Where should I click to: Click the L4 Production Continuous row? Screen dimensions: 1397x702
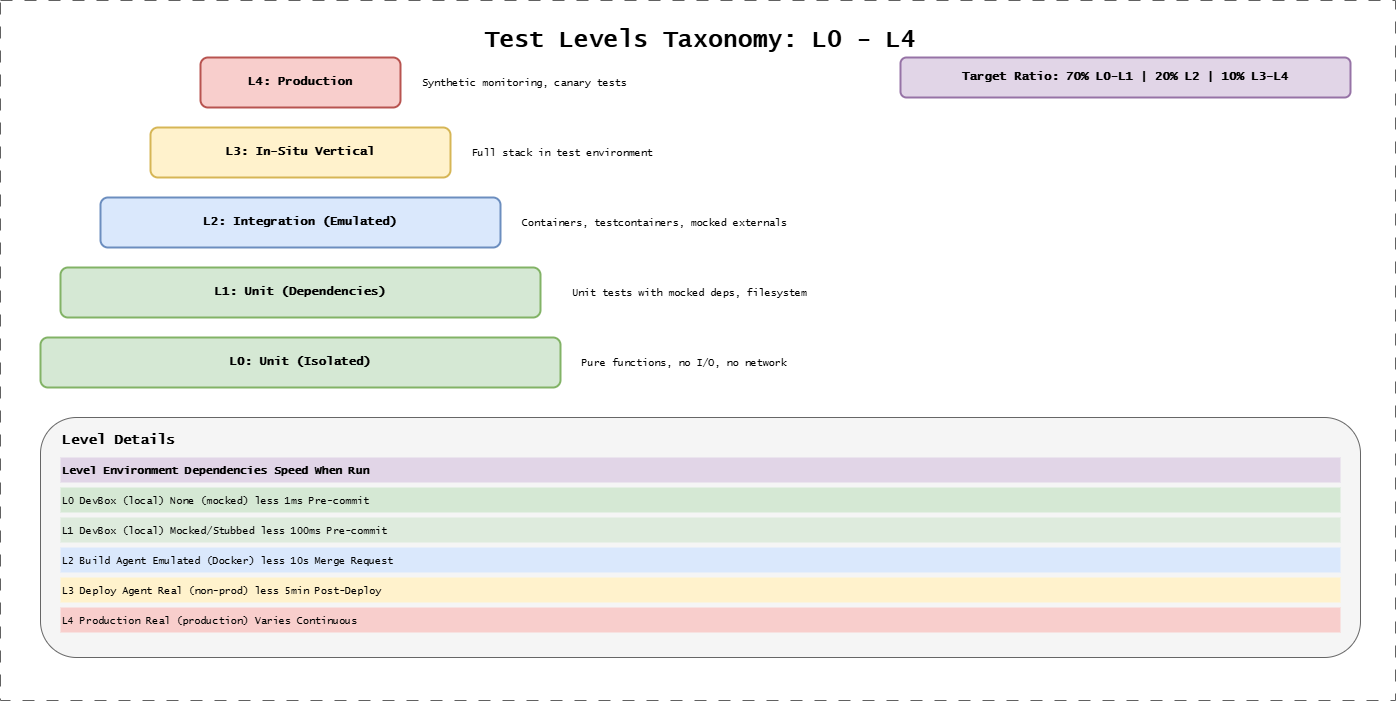[698, 620]
